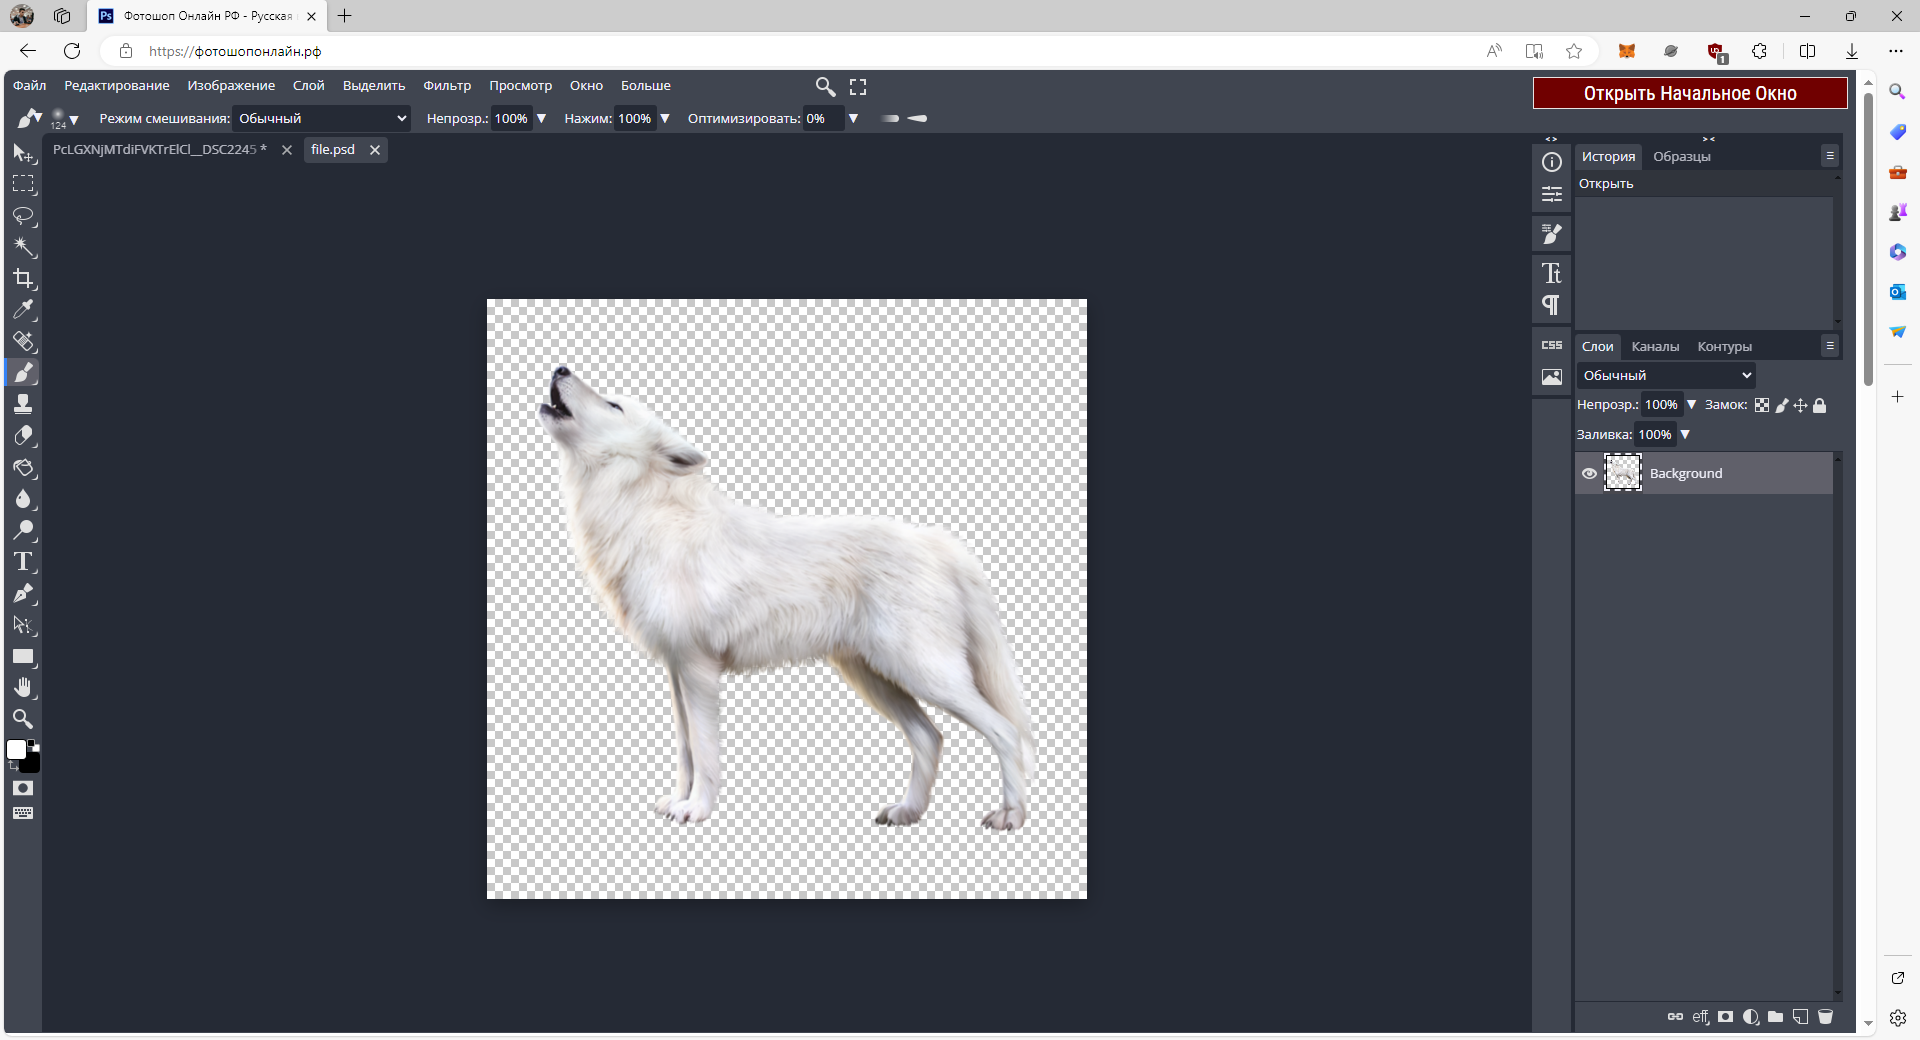Pick the Eyedropper tool
This screenshot has height=1040, width=1920.
pos(24,310)
